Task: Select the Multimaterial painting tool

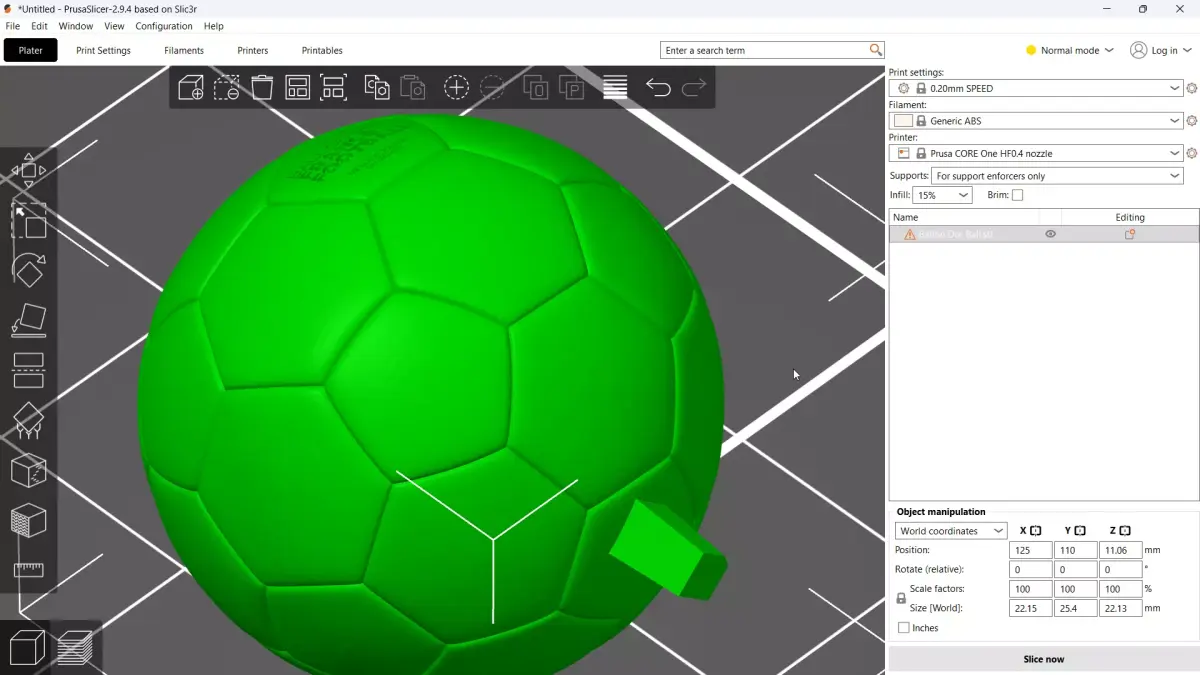Action: point(28,520)
